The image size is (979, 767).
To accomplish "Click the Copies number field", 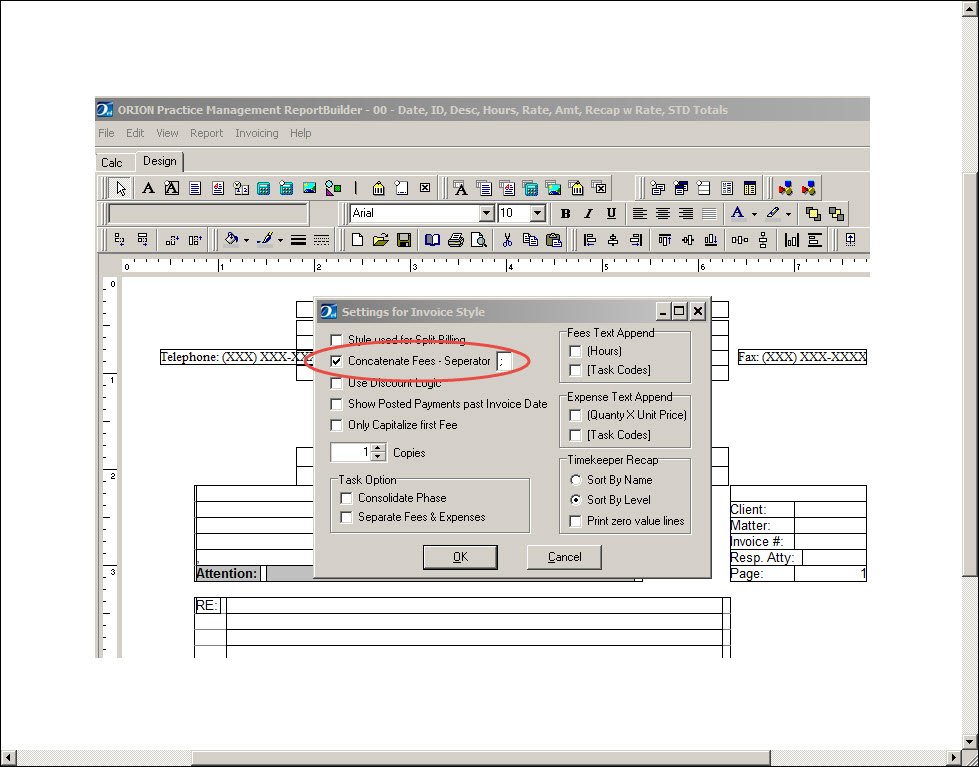I will click(x=351, y=452).
